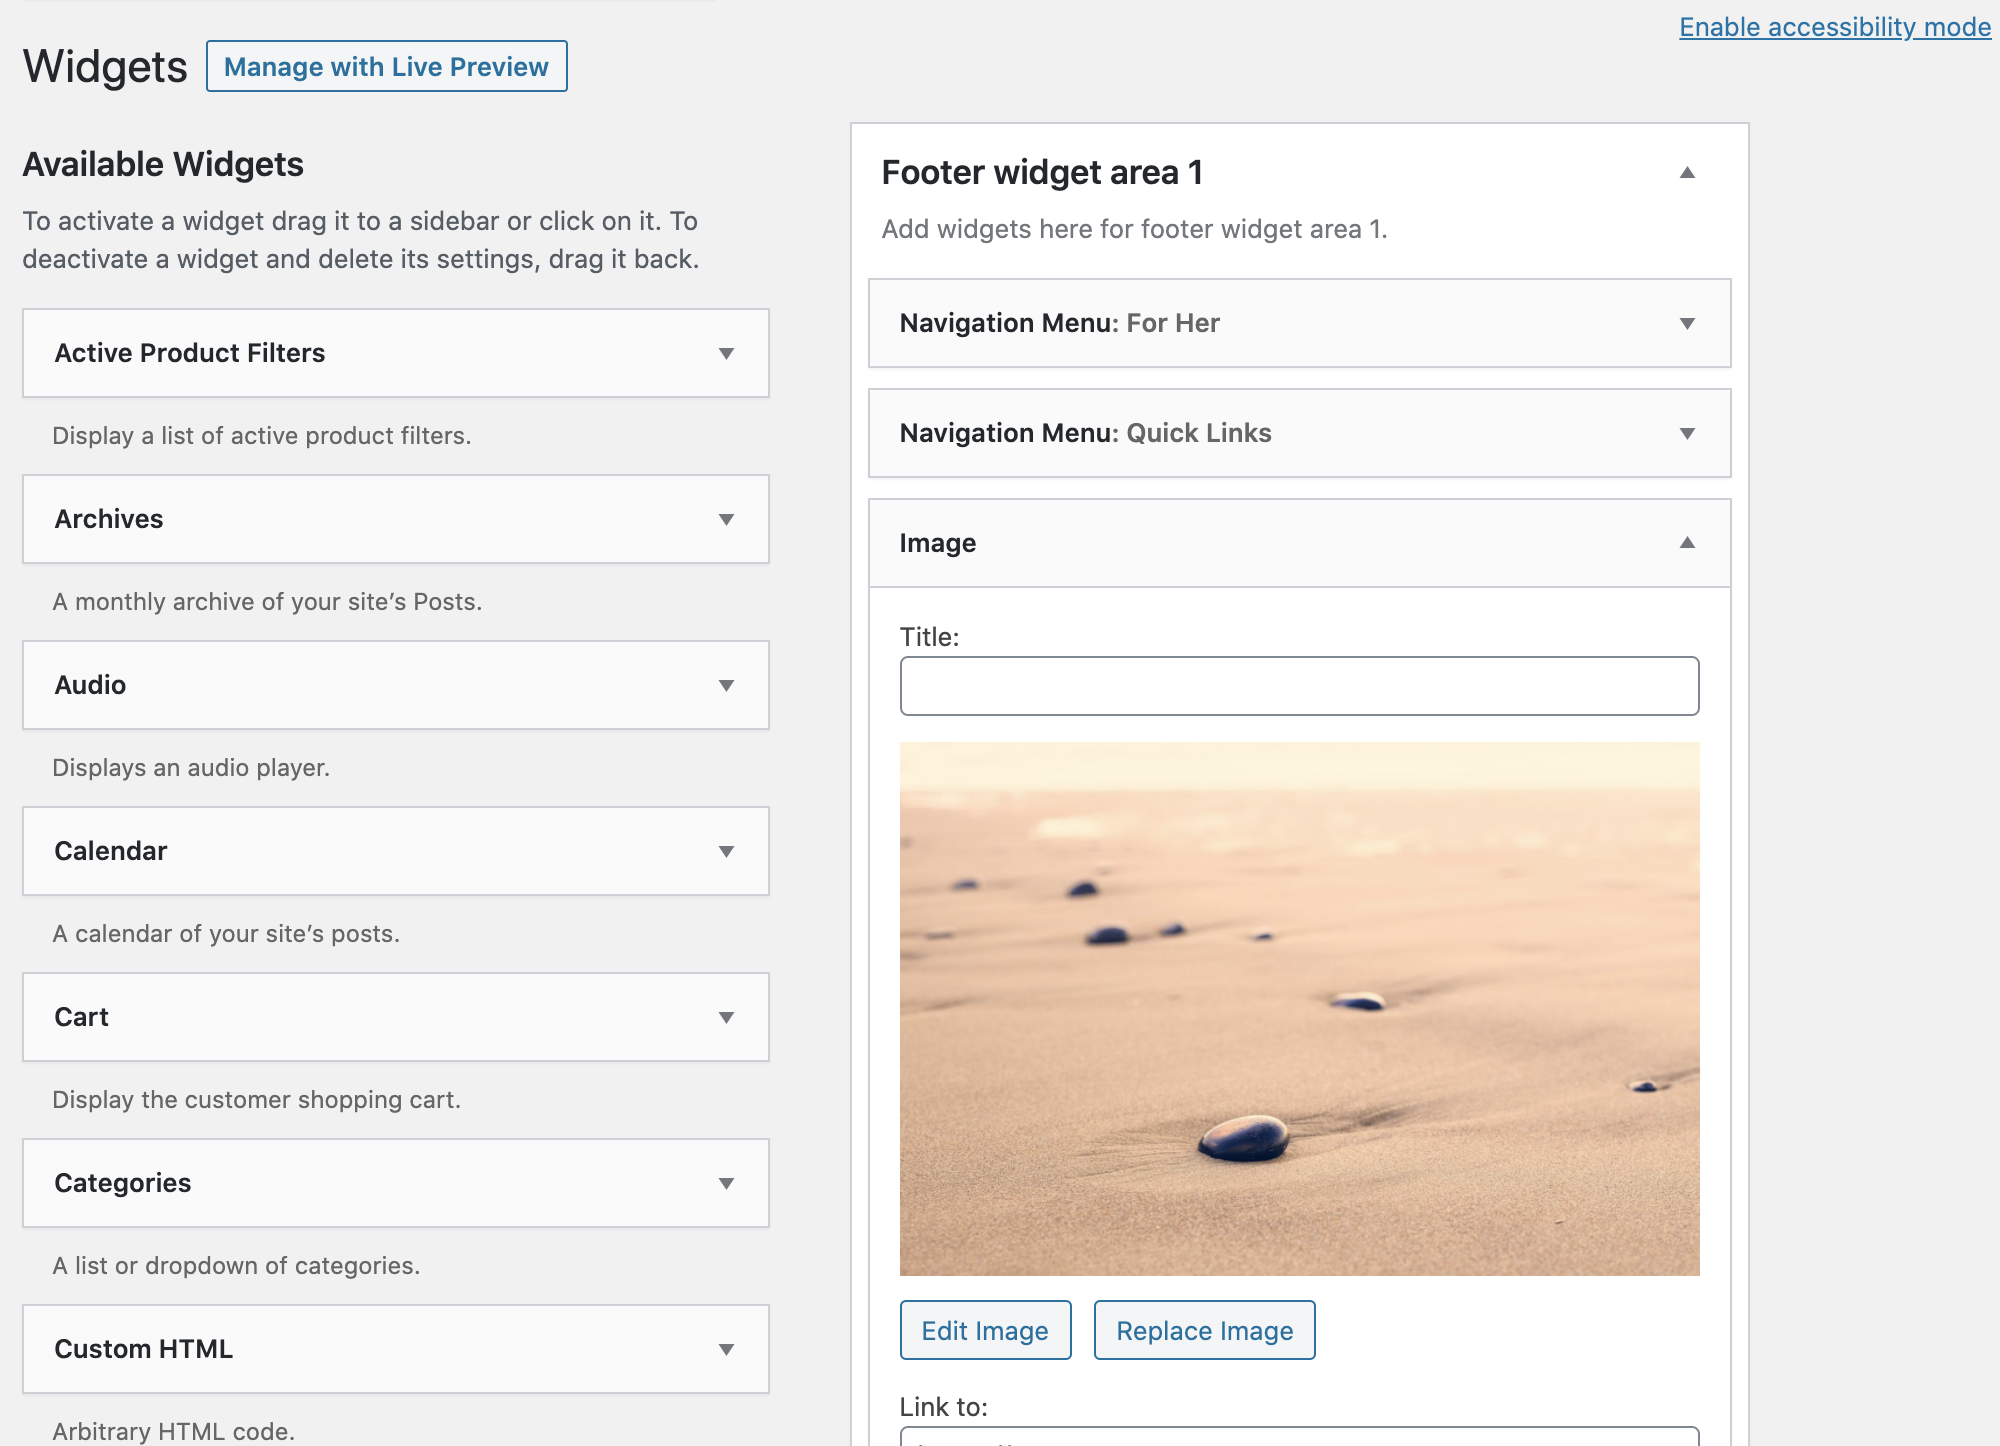Collapse the Footer widget area 1 panel
The width and height of the screenshot is (2000, 1446).
(x=1687, y=172)
